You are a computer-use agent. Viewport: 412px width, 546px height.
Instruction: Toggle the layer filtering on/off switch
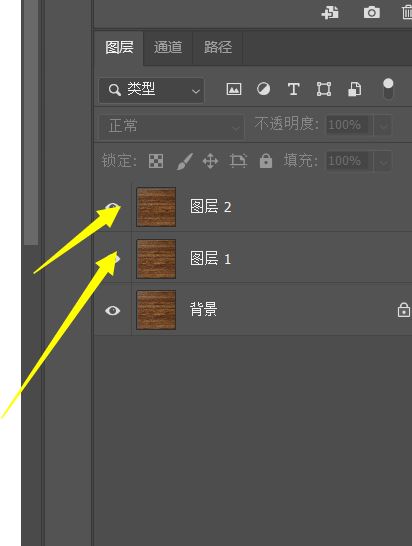pyautogui.click(x=388, y=89)
